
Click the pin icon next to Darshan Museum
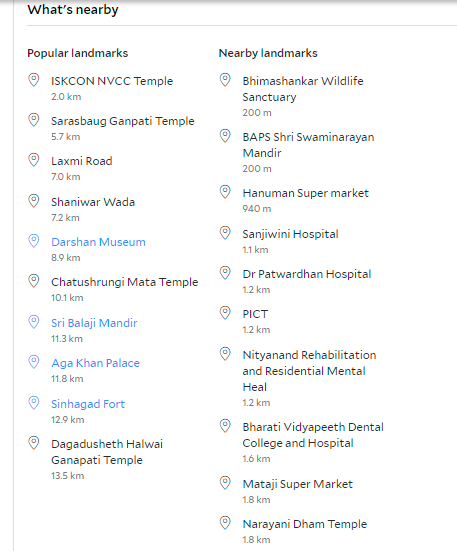[34, 241]
